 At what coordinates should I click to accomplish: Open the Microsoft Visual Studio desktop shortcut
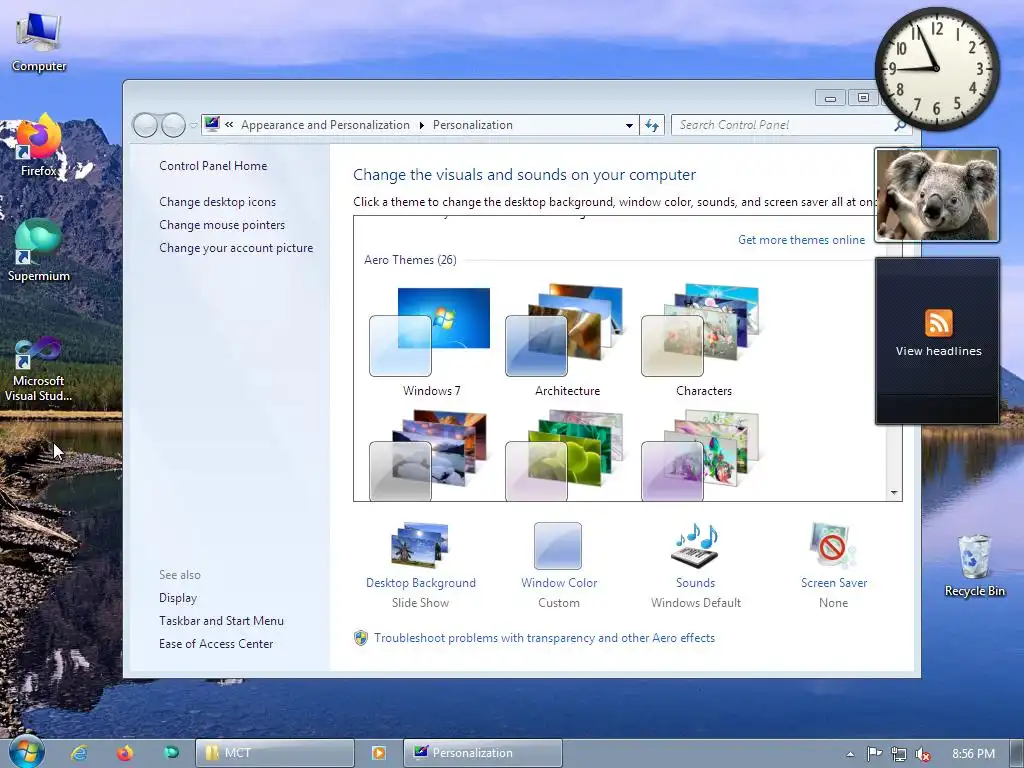(39, 370)
